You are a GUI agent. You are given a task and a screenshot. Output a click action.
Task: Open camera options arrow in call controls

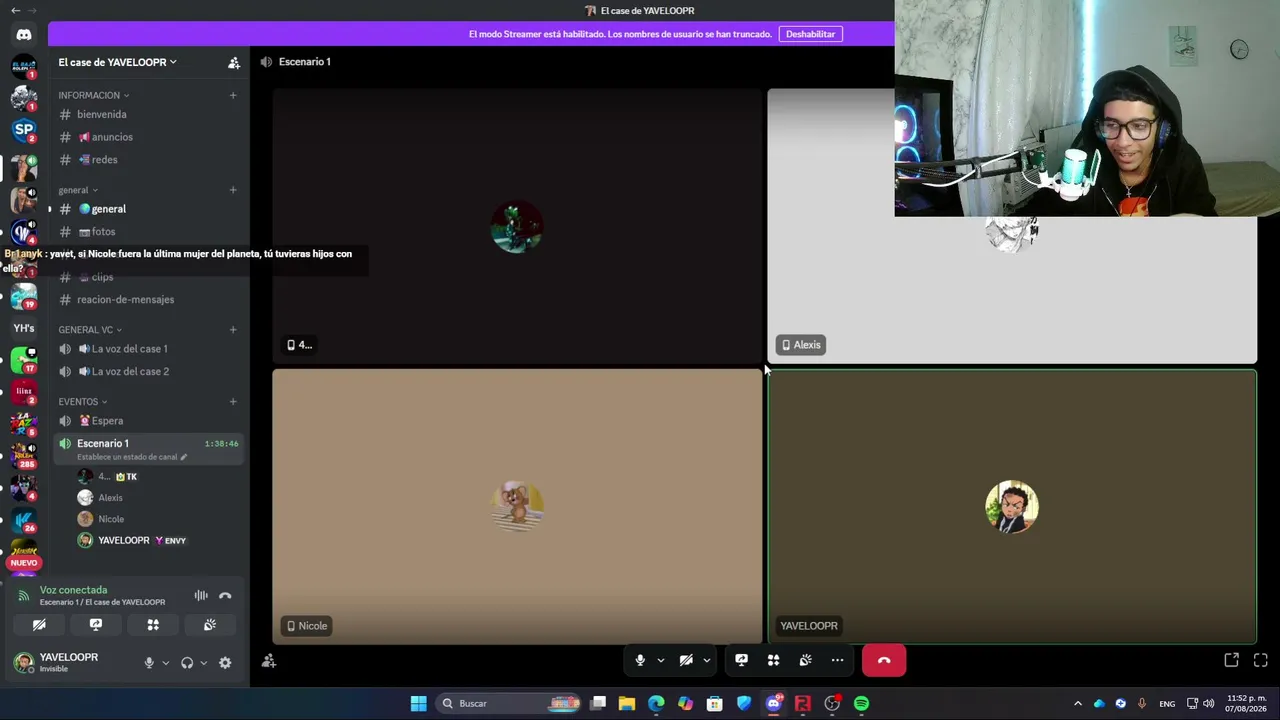click(706, 660)
